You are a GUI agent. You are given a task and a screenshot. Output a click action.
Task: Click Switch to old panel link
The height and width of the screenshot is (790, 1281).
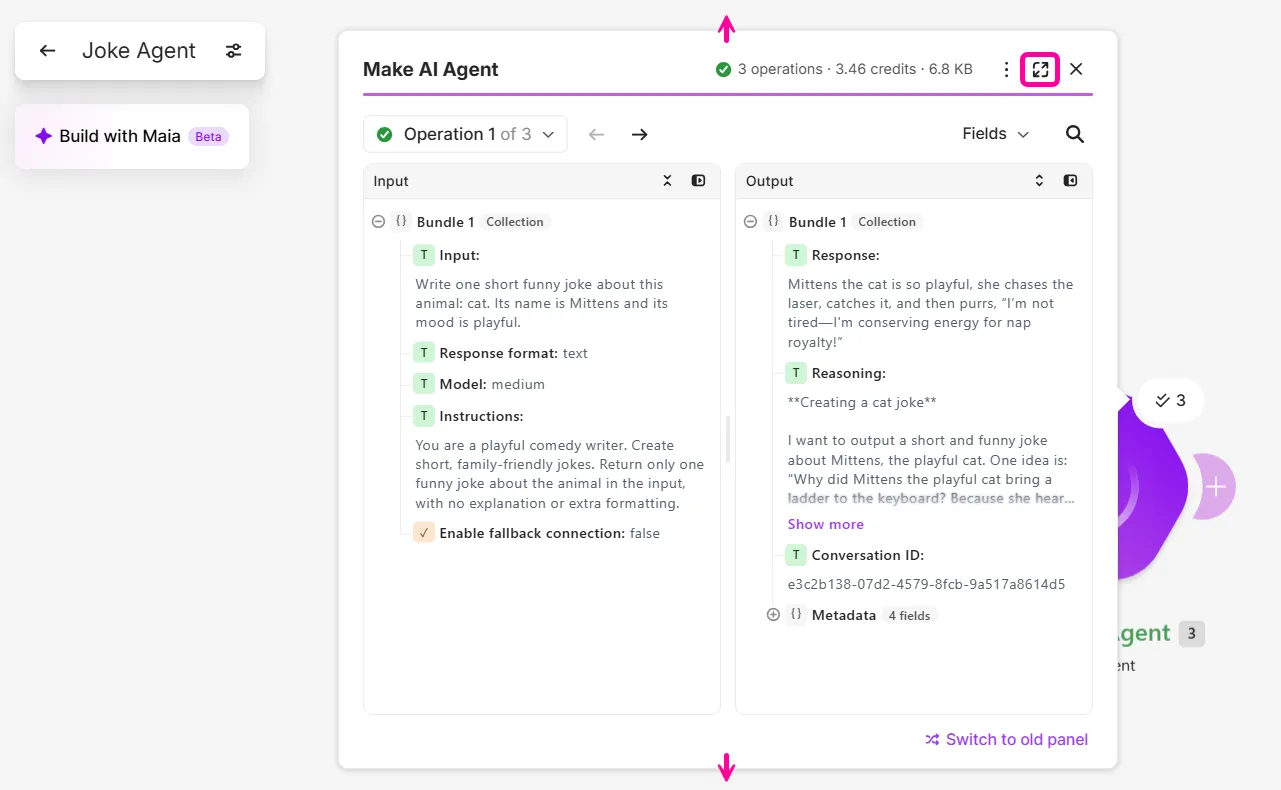click(x=1006, y=739)
